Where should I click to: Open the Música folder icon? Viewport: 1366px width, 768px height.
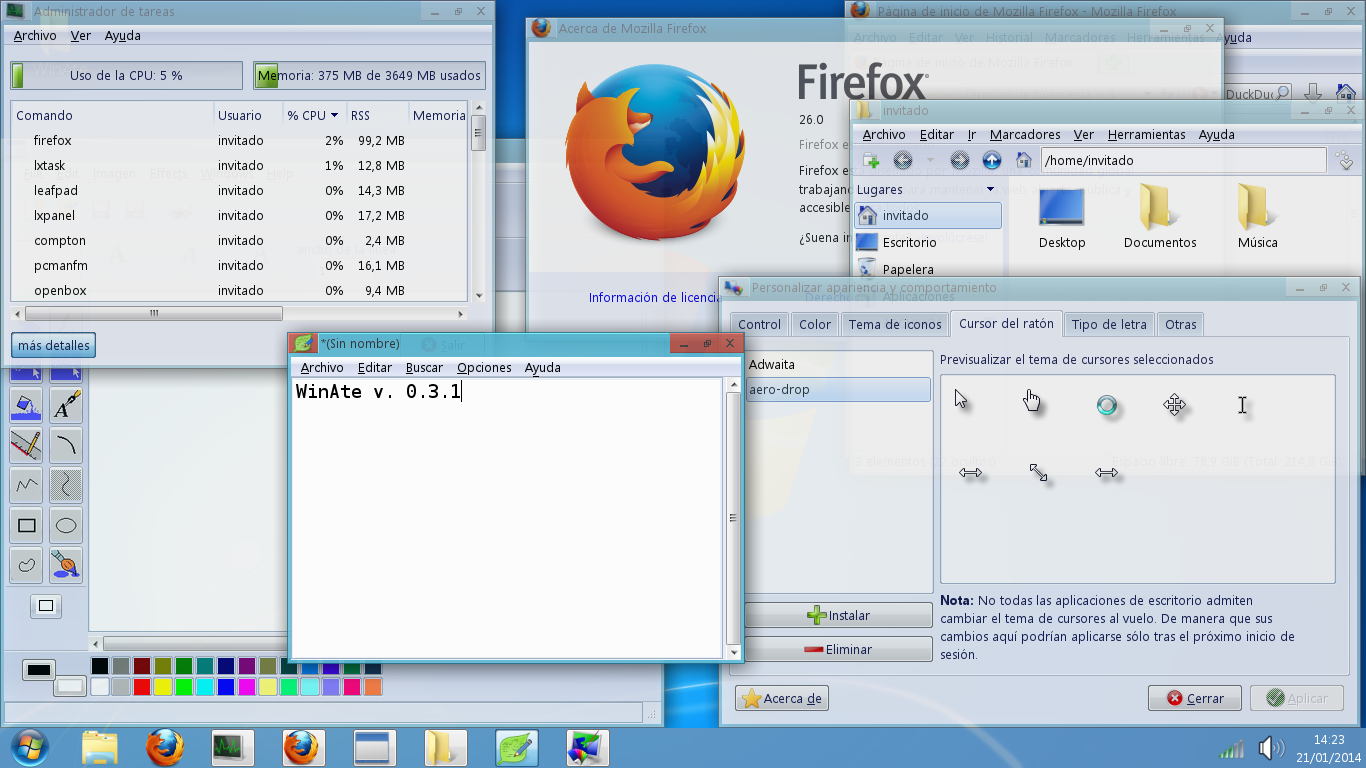[x=1257, y=216]
